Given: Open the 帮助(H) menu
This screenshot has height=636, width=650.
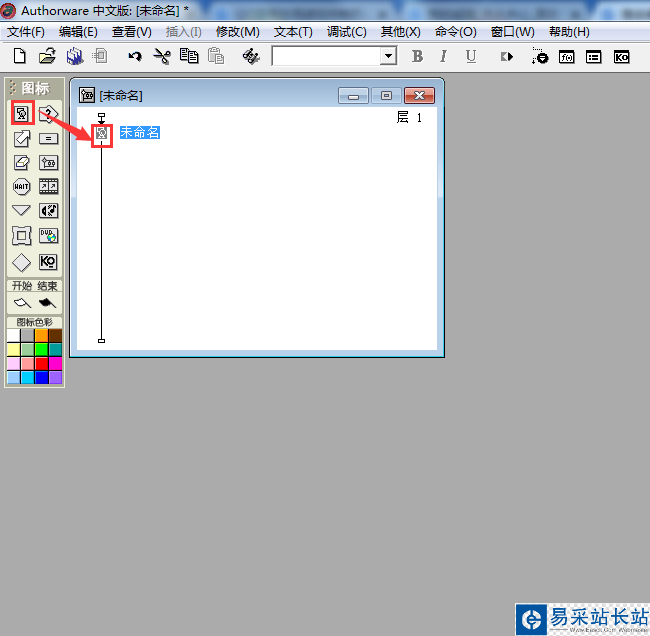Looking at the screenshot, I should coord(569,32).
